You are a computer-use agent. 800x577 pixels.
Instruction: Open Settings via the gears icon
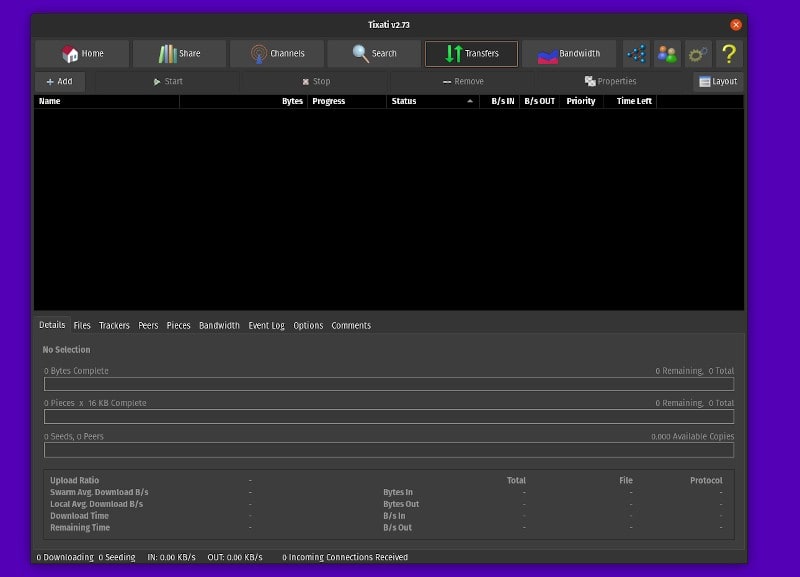click(x=698, y=54)
